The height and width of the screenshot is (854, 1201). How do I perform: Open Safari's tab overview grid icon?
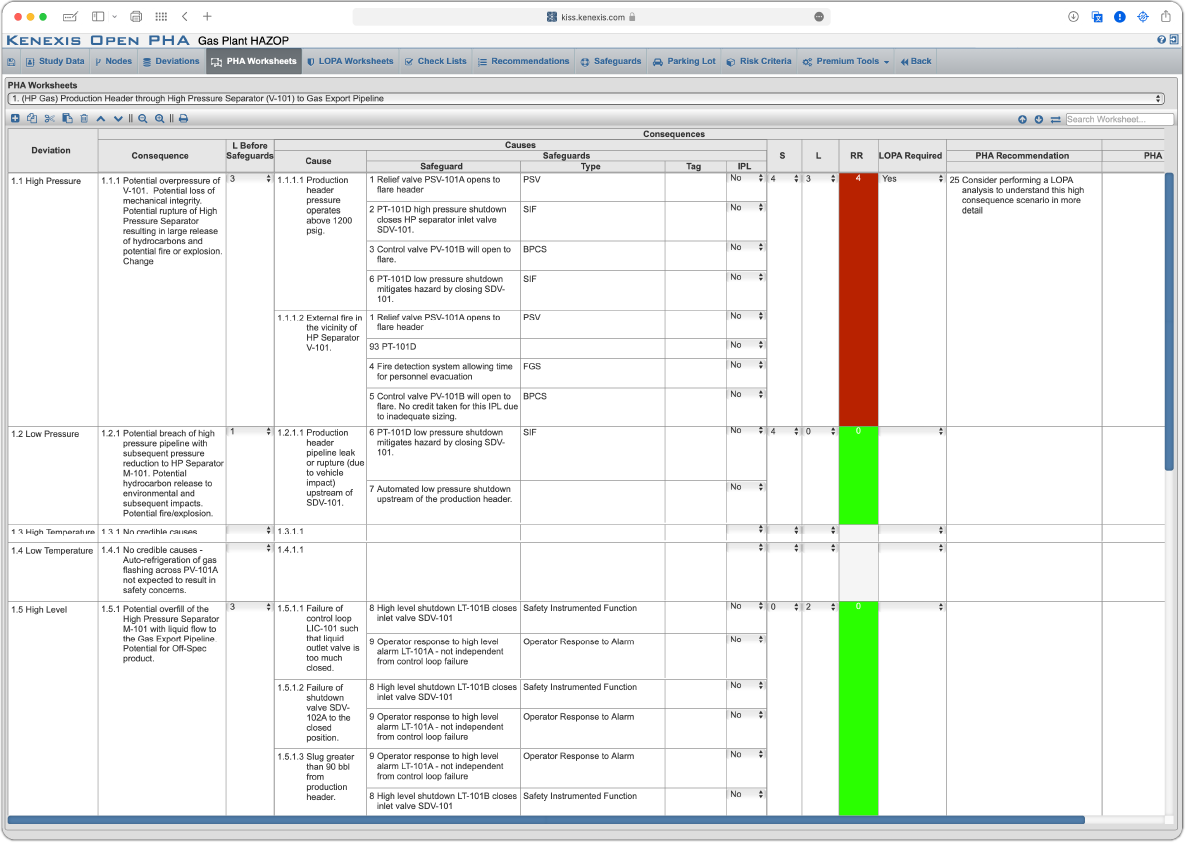[161, 17]
